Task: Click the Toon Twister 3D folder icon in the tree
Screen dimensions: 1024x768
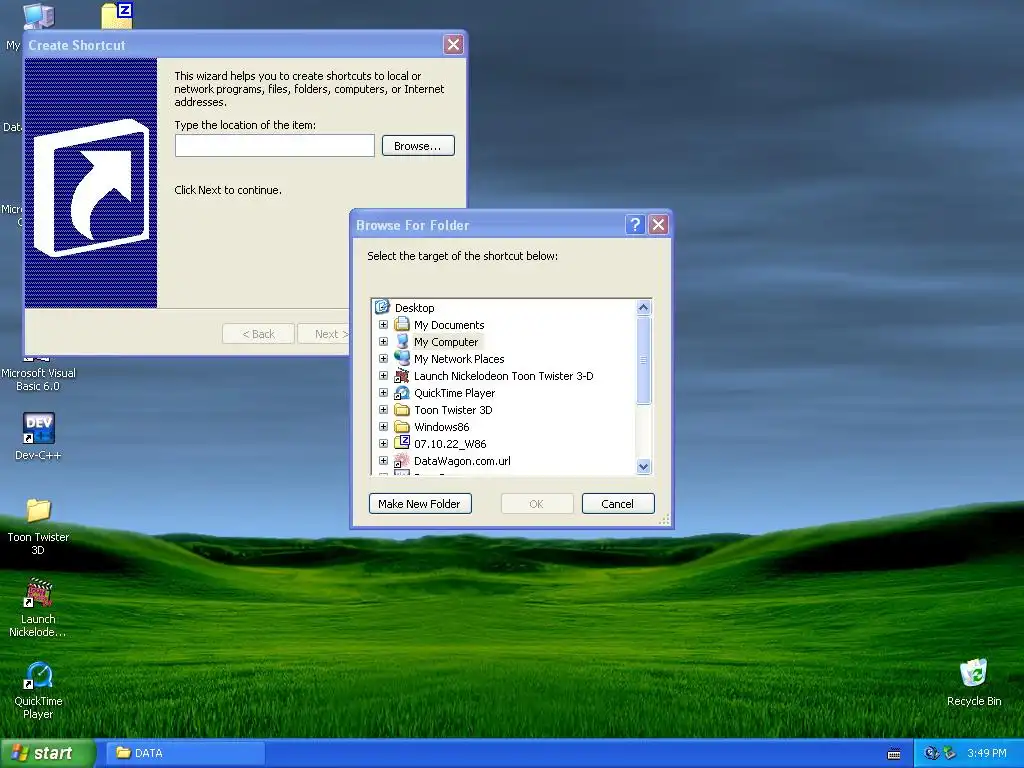Action: pyautogui.click(x=402, y=409)
